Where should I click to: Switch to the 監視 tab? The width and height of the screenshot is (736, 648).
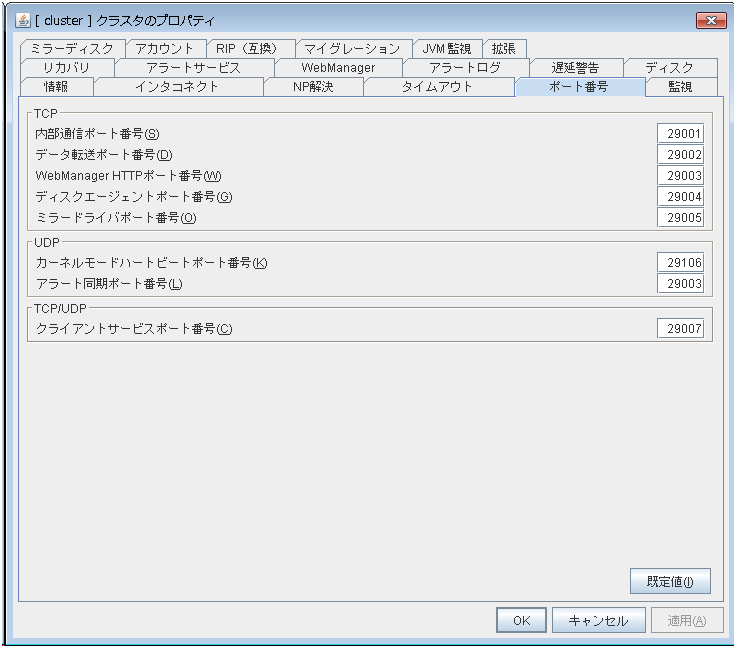680,87
